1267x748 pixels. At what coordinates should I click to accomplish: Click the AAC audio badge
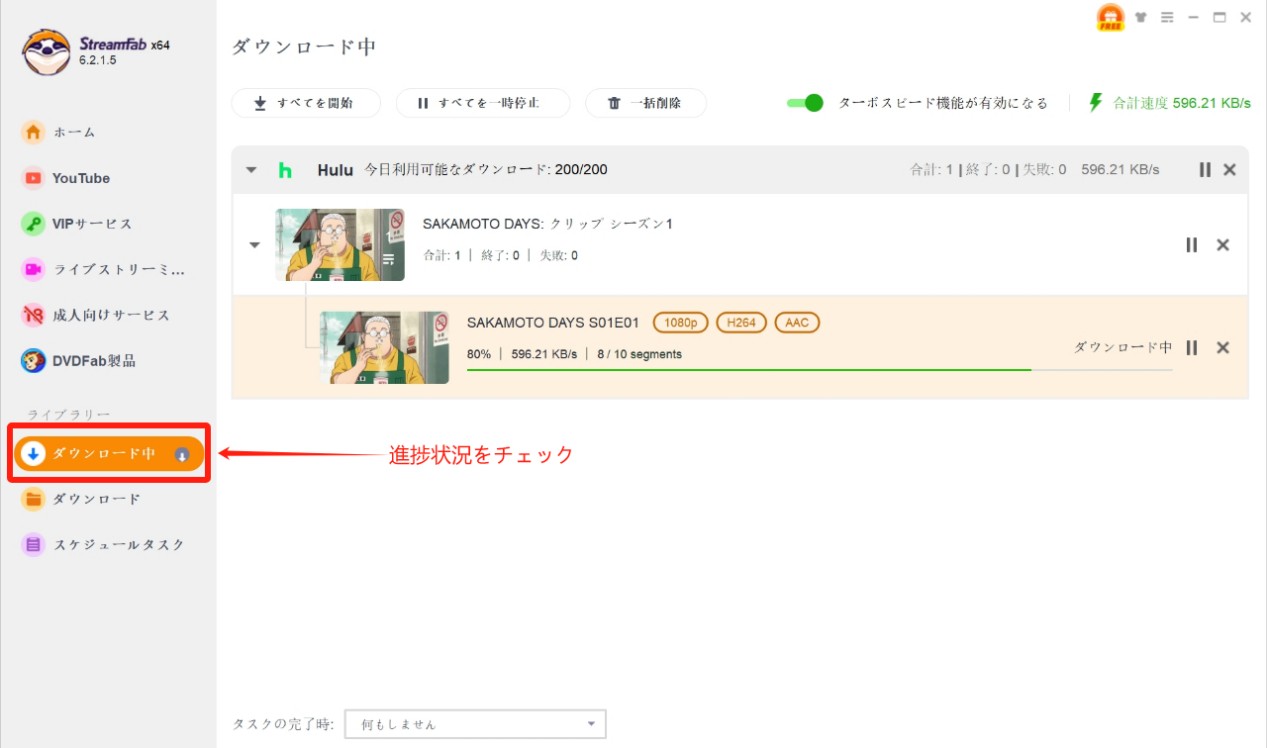click(x=797, y=323)
